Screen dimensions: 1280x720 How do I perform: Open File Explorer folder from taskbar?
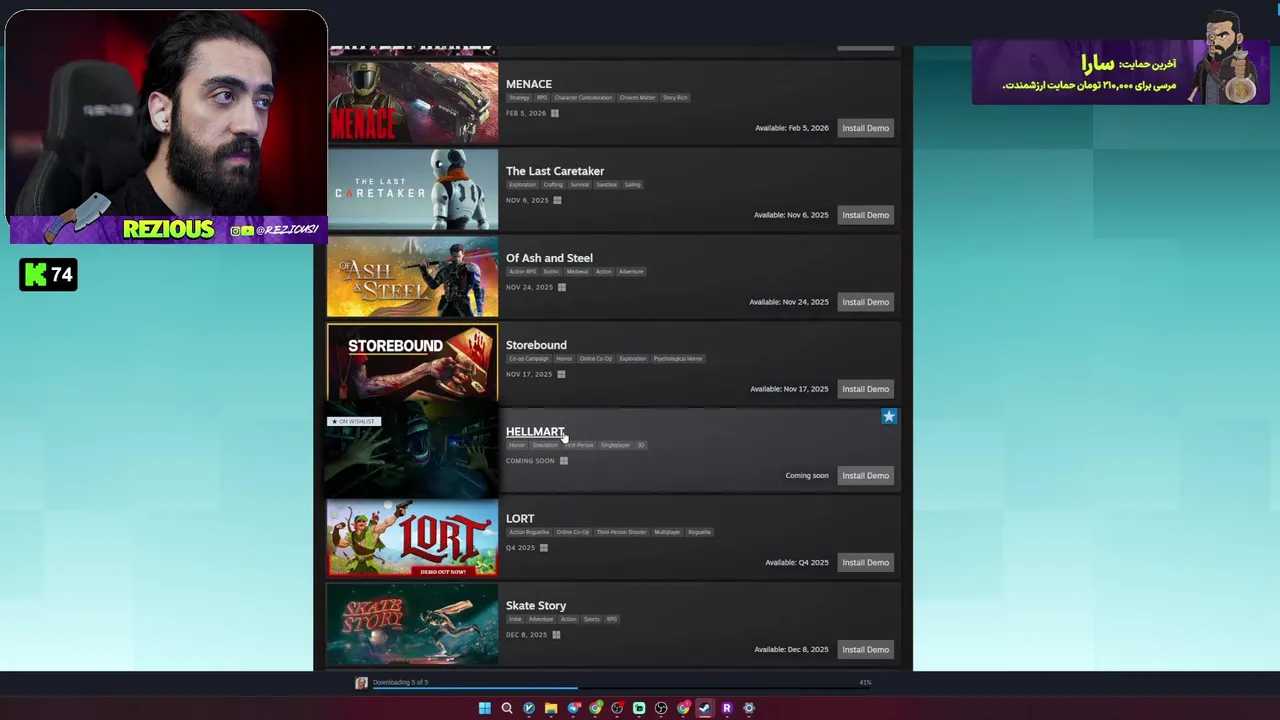click(x=551, y=708)
